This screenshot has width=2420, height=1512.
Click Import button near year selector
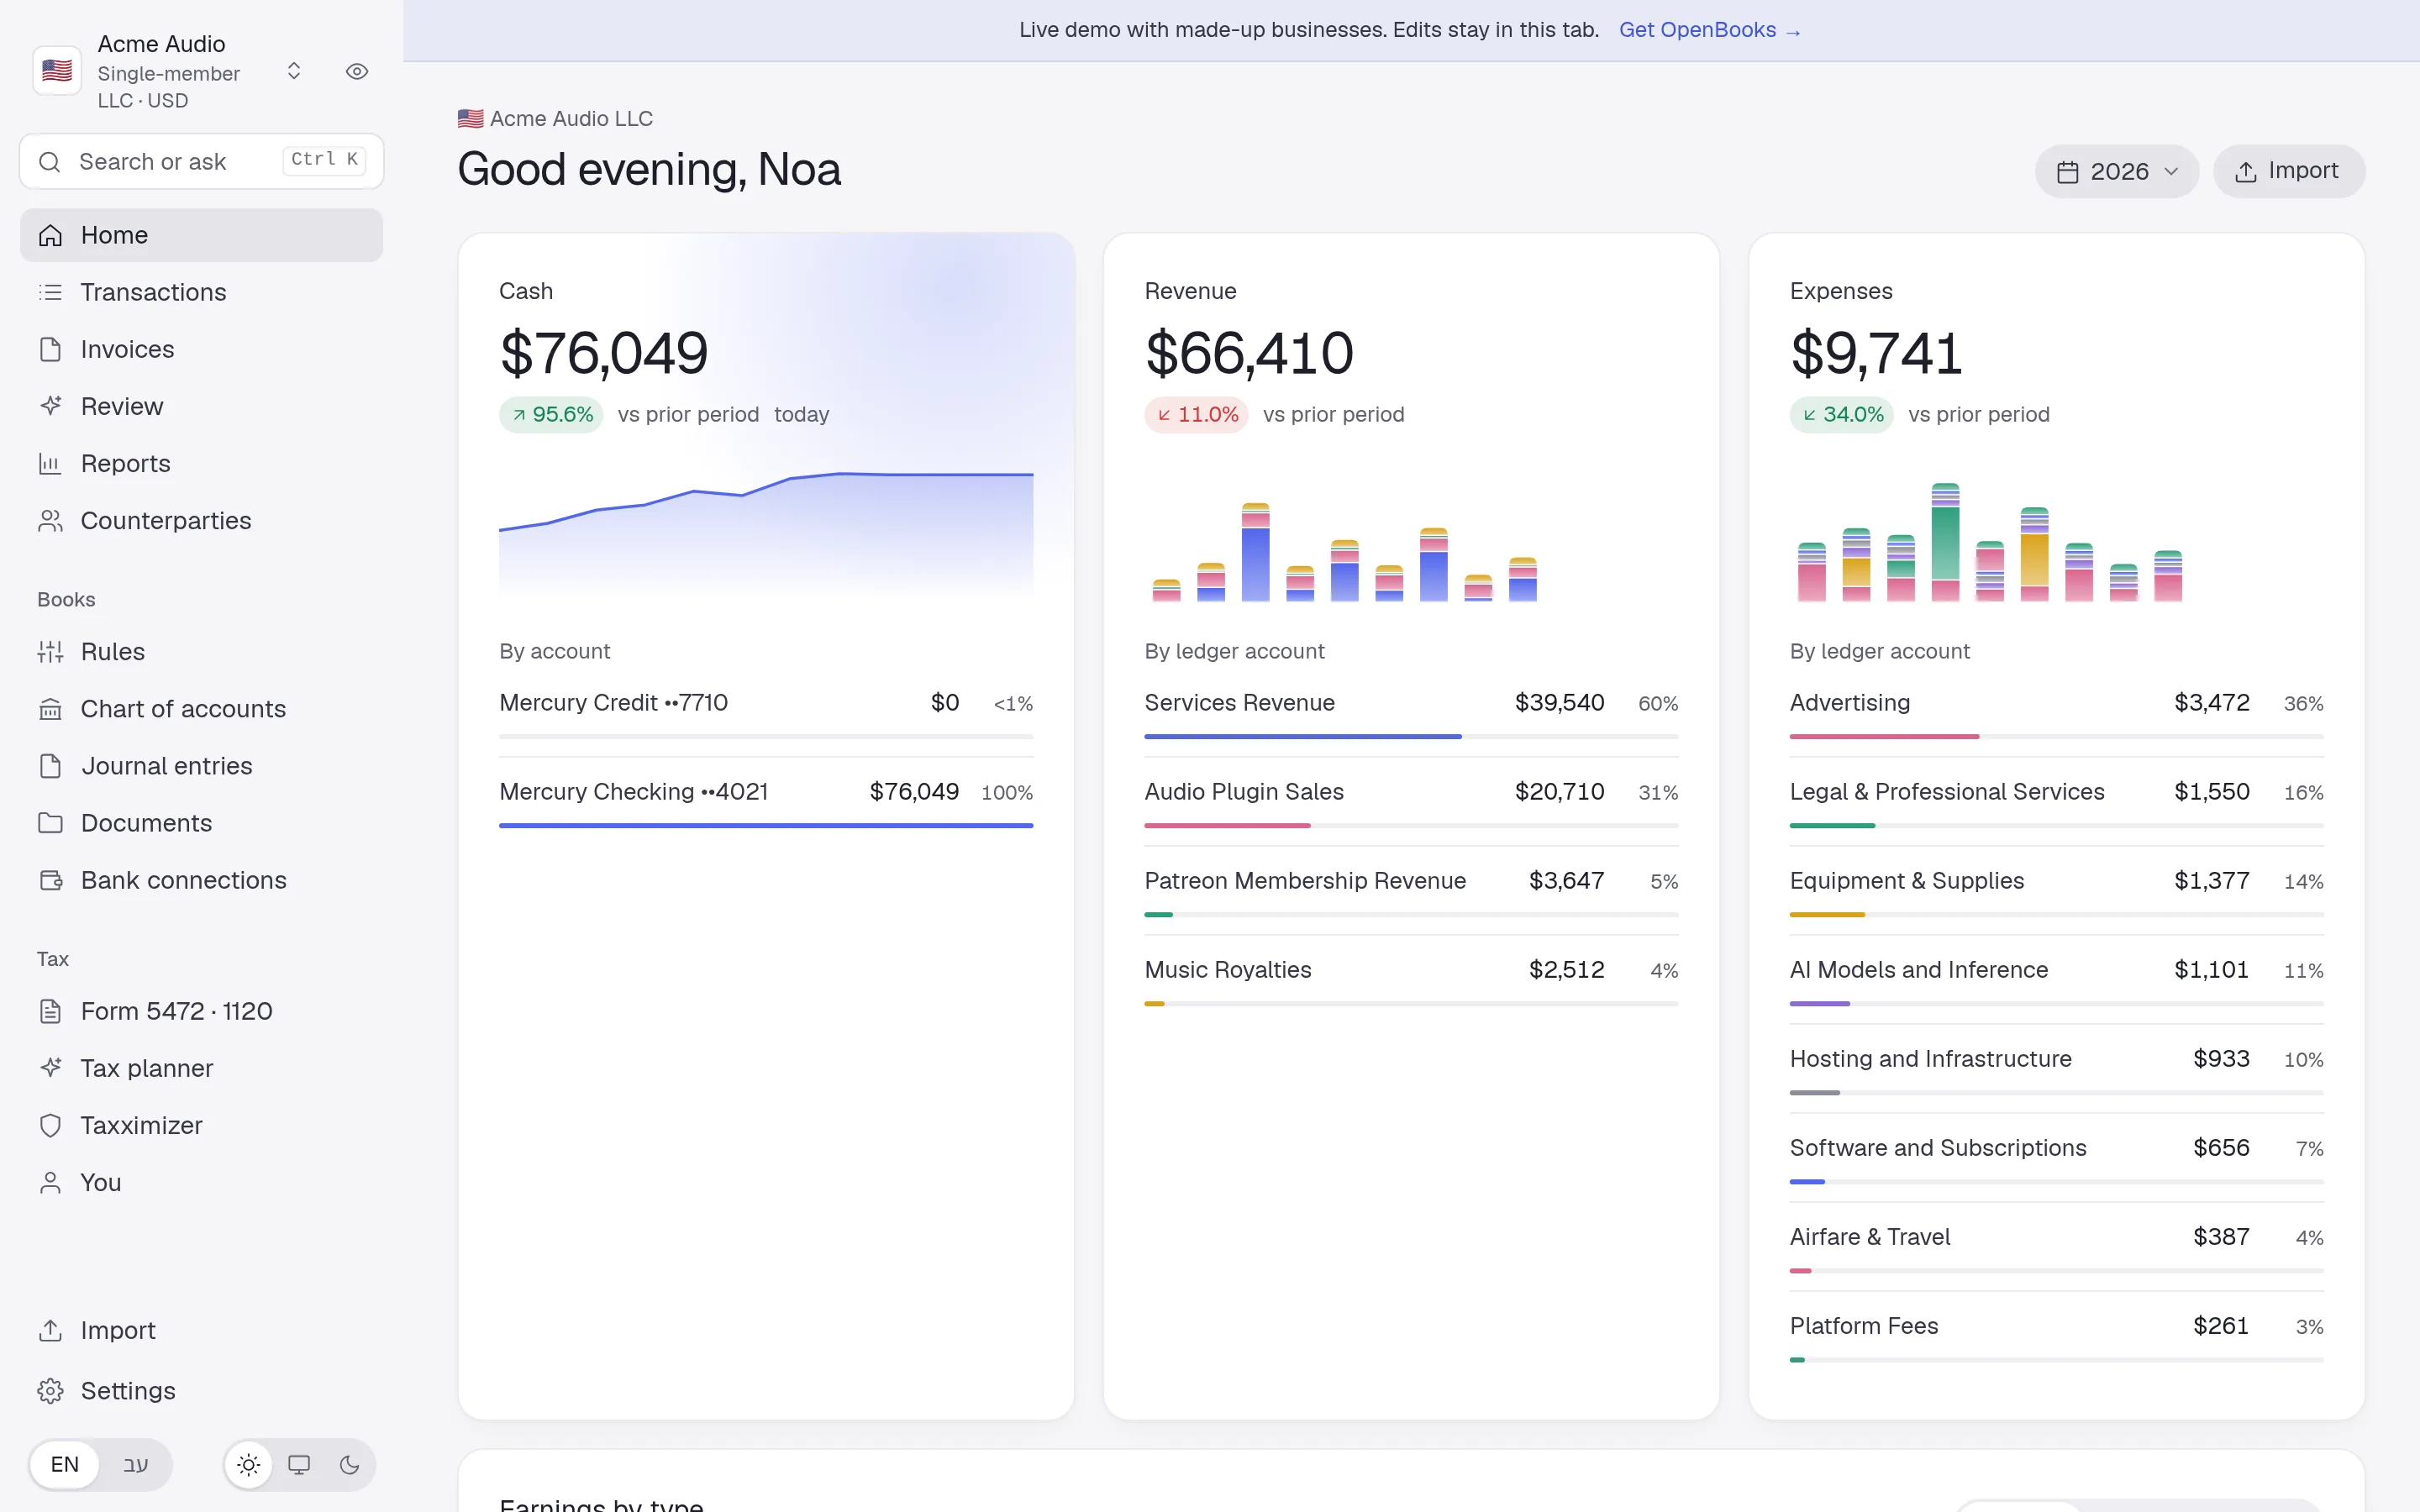[2288, 171]
